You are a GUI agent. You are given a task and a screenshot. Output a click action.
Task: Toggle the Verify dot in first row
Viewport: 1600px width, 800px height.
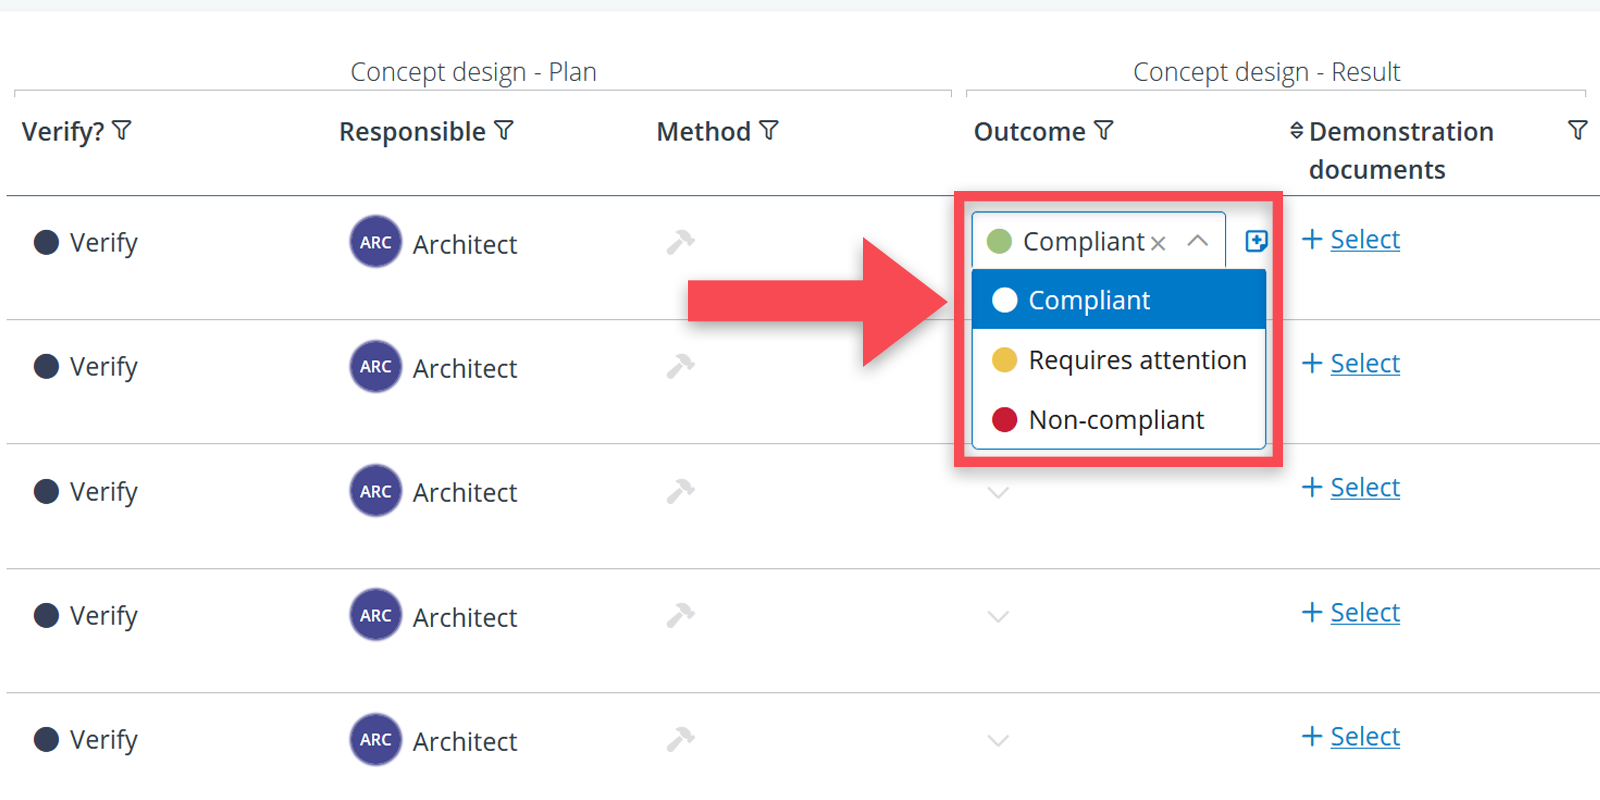pyautogui.click(x=46, y=242)
